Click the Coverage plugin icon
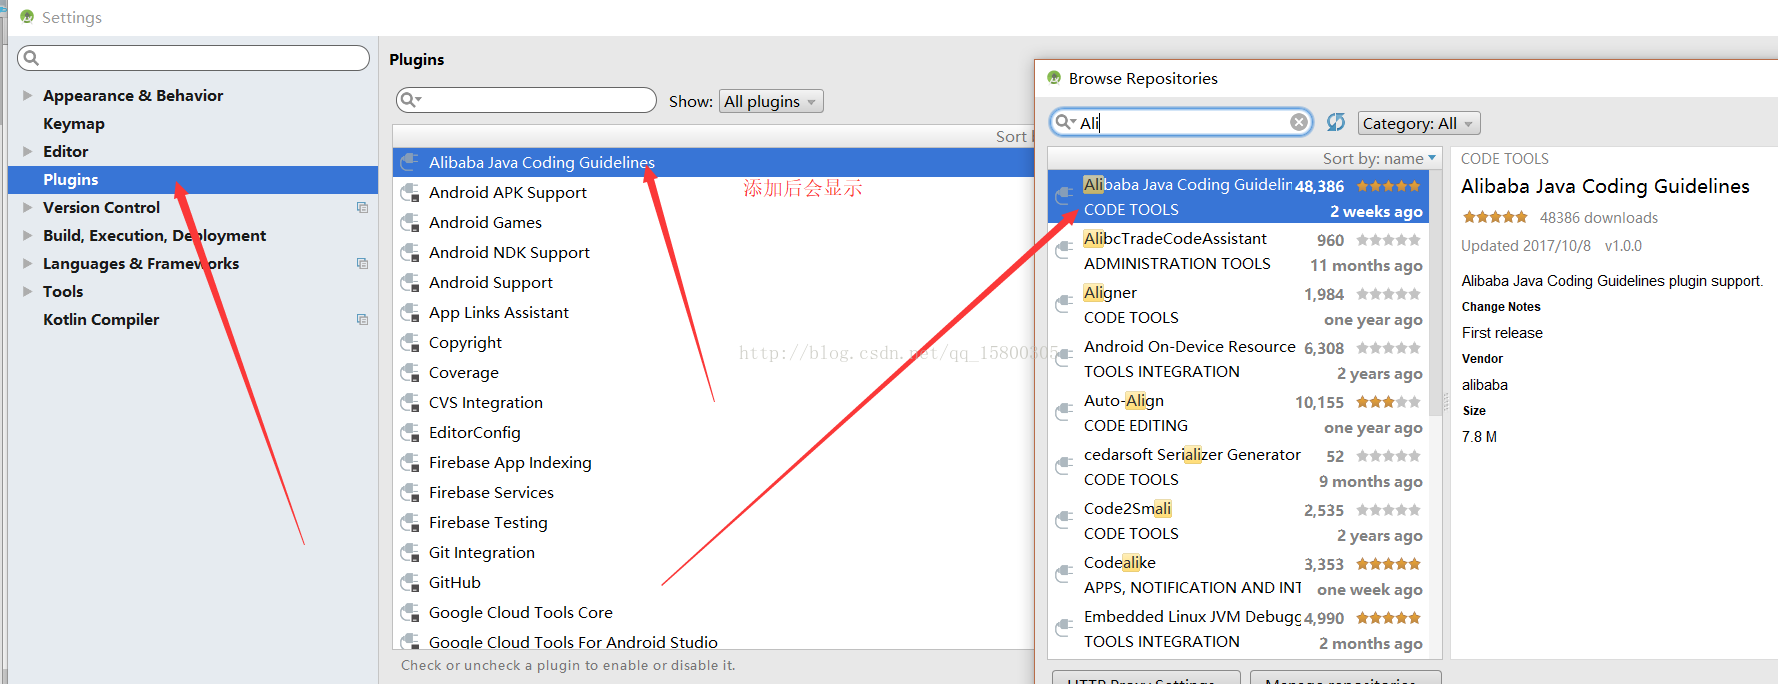The height and width of the screenshot is (684, 1778). (x=409, y=372)
